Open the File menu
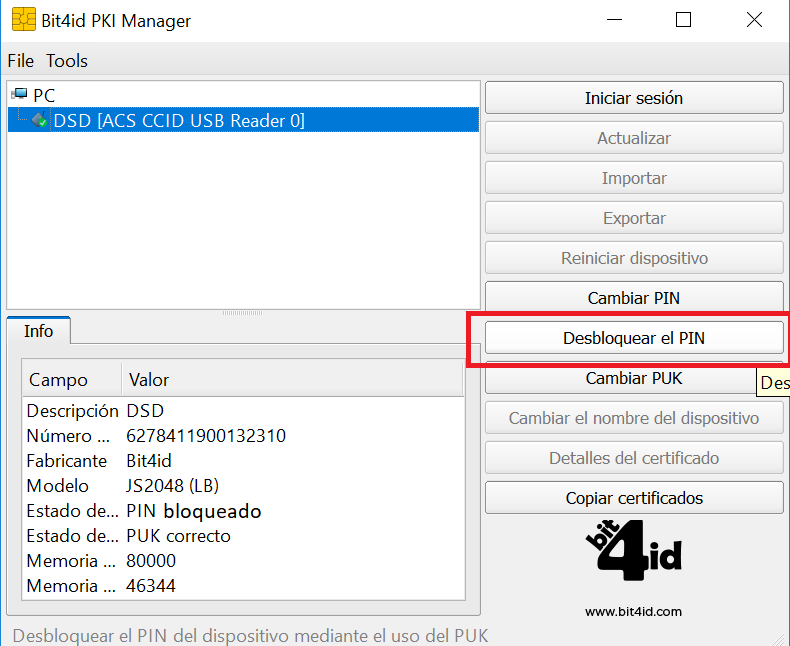 click(21, 61)
